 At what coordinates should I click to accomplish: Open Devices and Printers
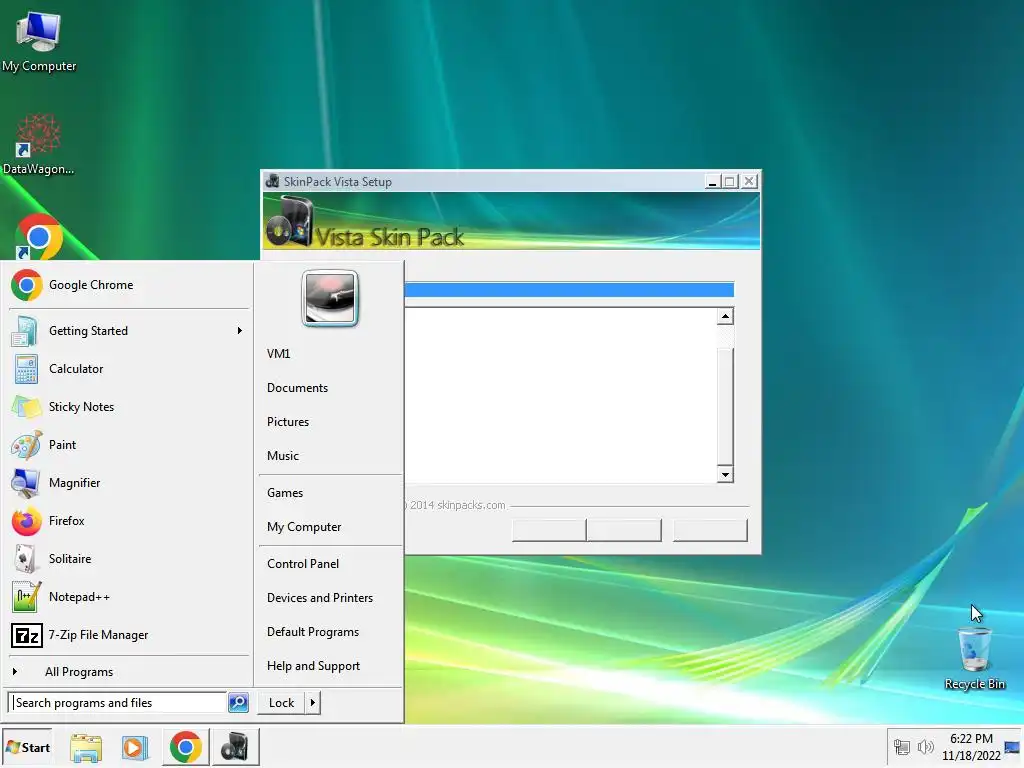pos(320,598)
